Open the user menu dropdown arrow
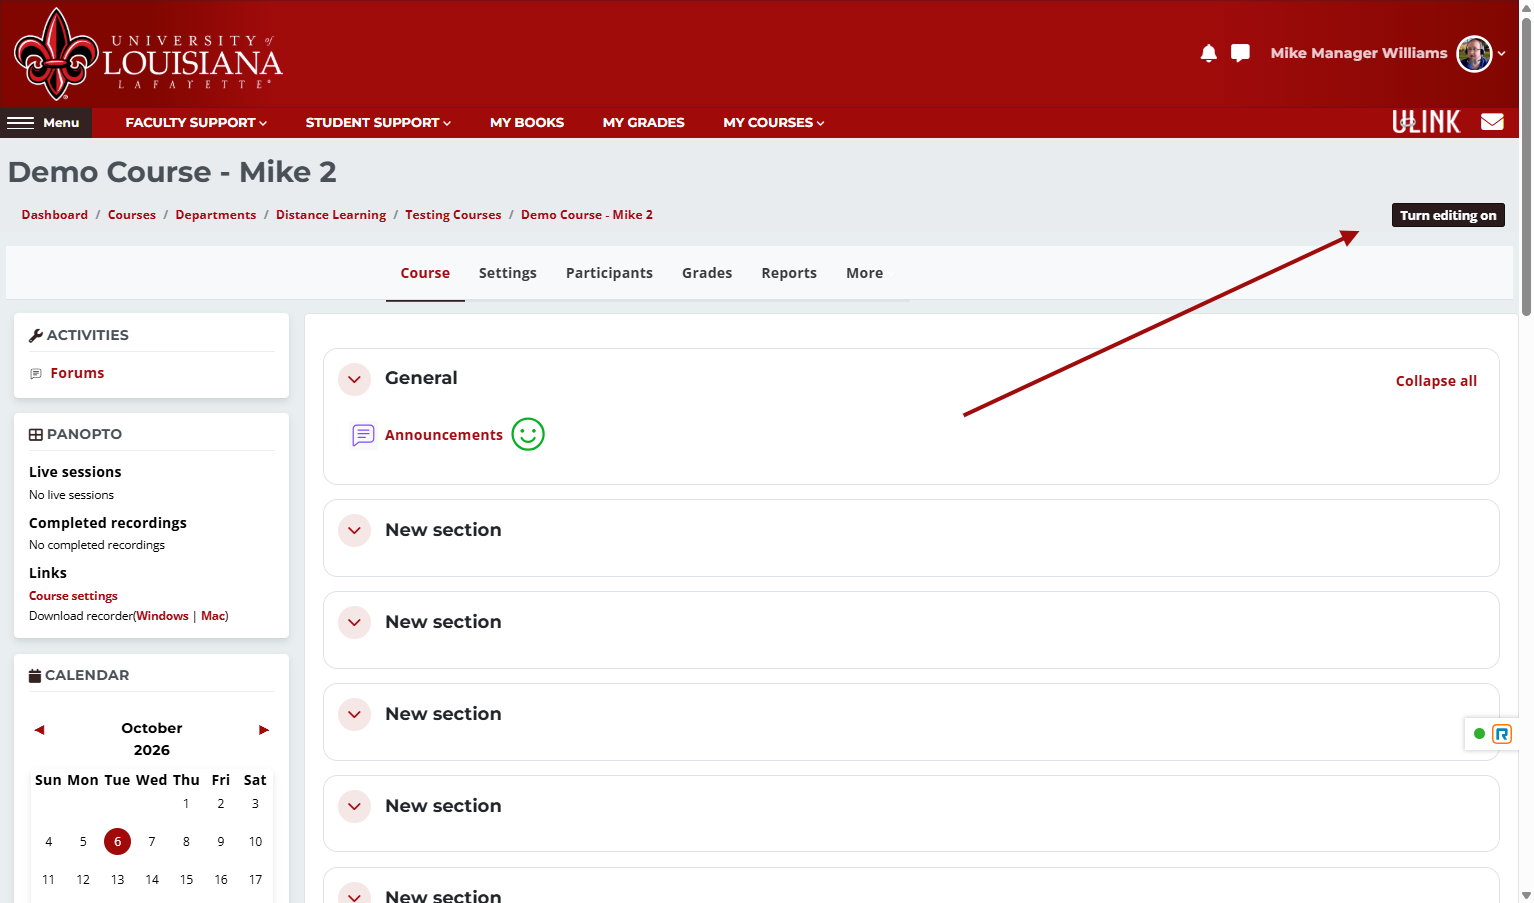The height and width of the screenshot is (903, 1534). [1501, 54]
